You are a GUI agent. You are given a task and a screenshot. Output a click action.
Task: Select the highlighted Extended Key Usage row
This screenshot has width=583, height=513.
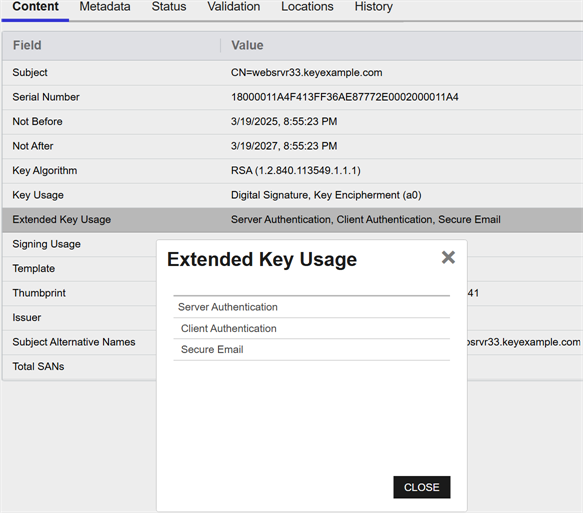292,220
